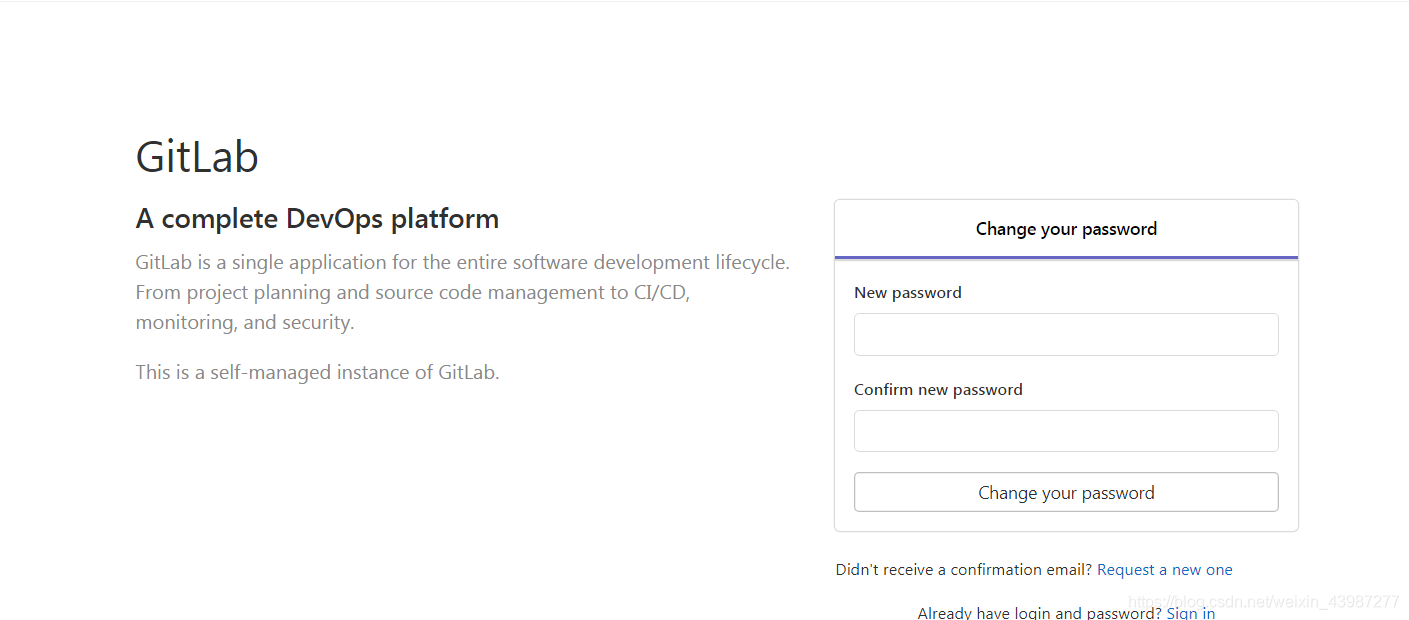Viewport: 1409px width, 620px height.
Task: Click the Confirm new password label
Action: coord(938,390)
